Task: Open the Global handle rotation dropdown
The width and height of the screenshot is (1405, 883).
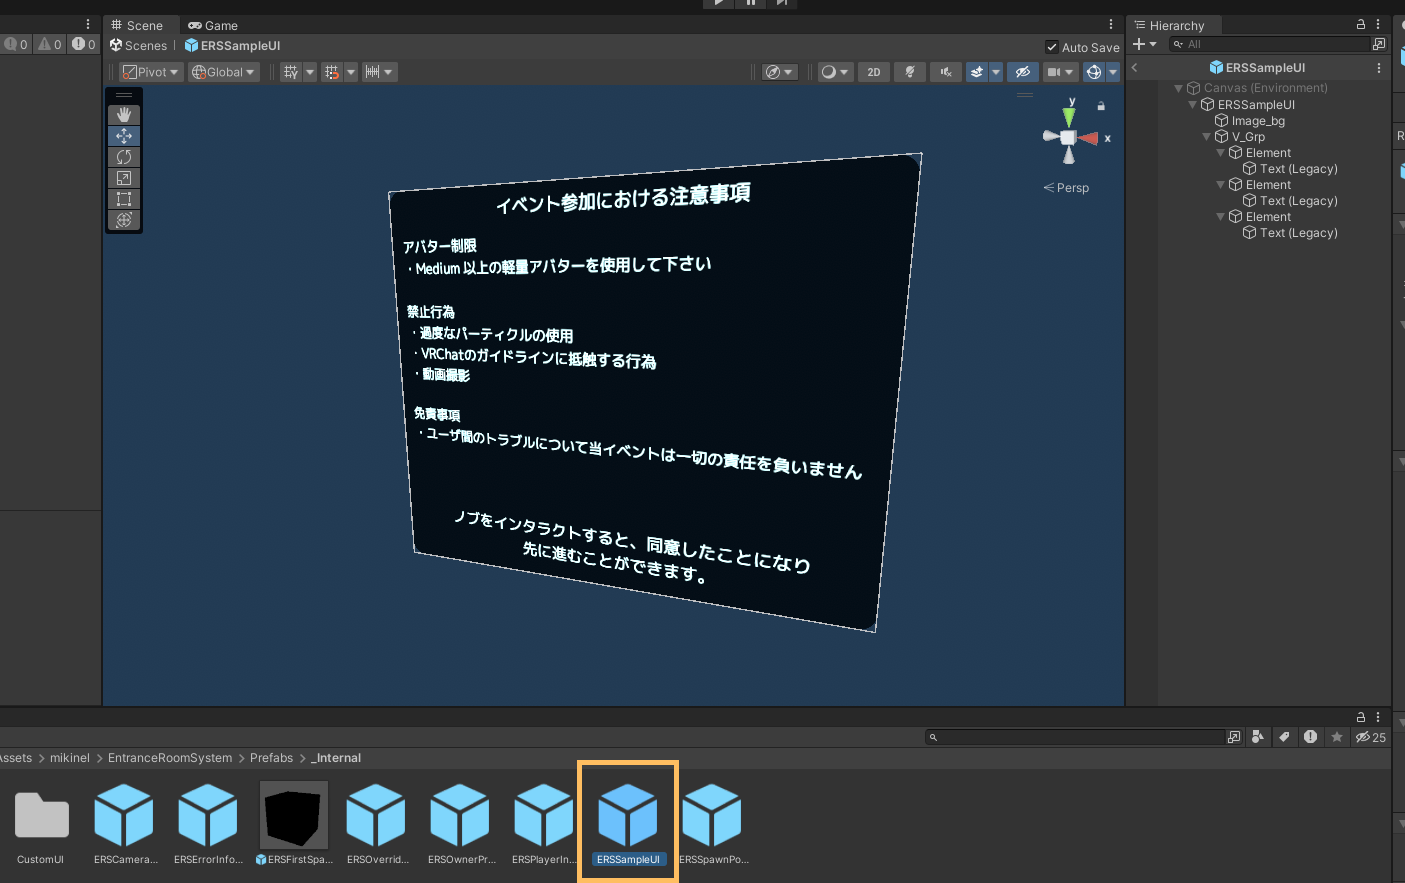Action: pos(224,72)
